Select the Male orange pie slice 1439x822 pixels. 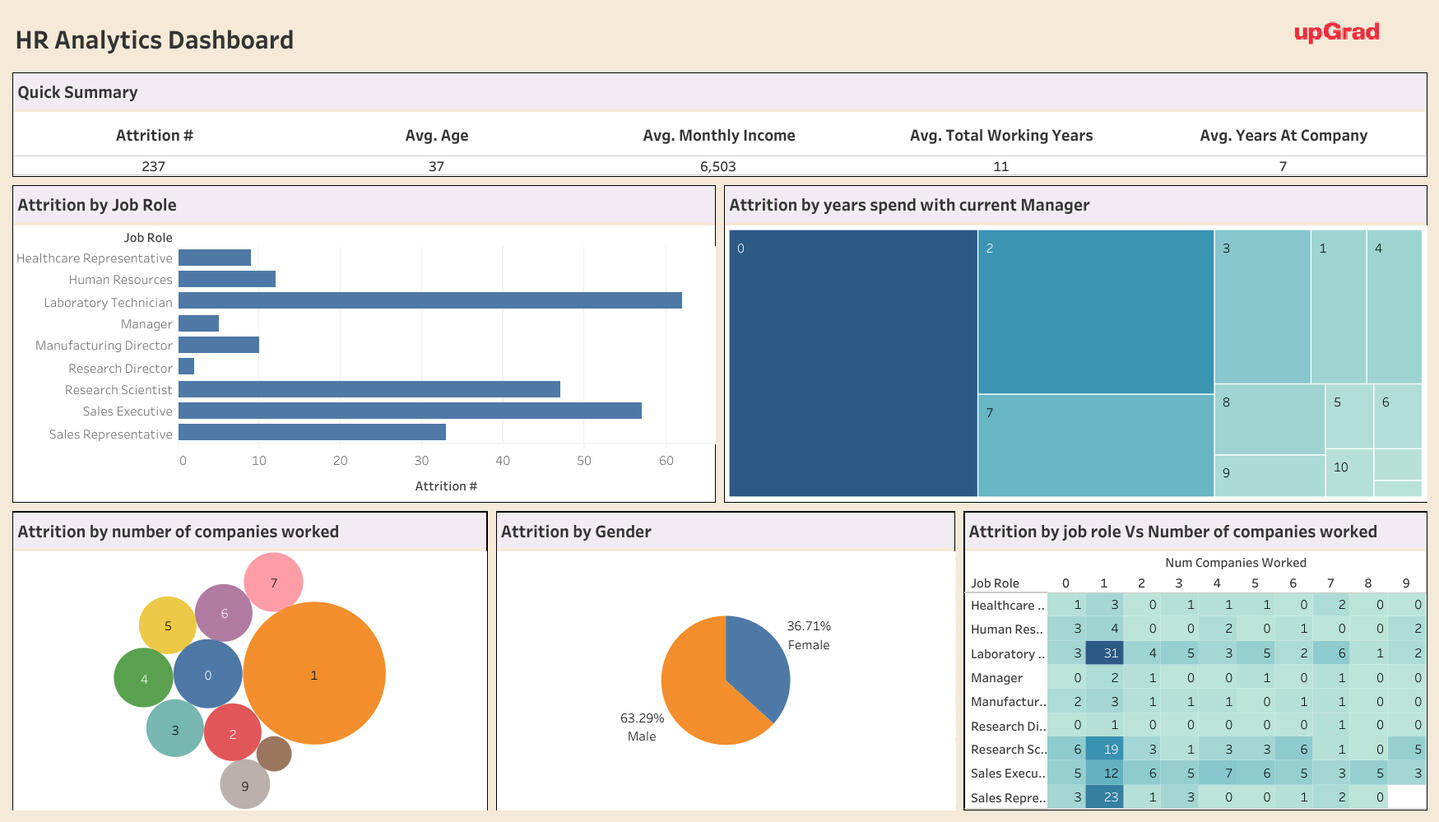(x=700, y=690)
